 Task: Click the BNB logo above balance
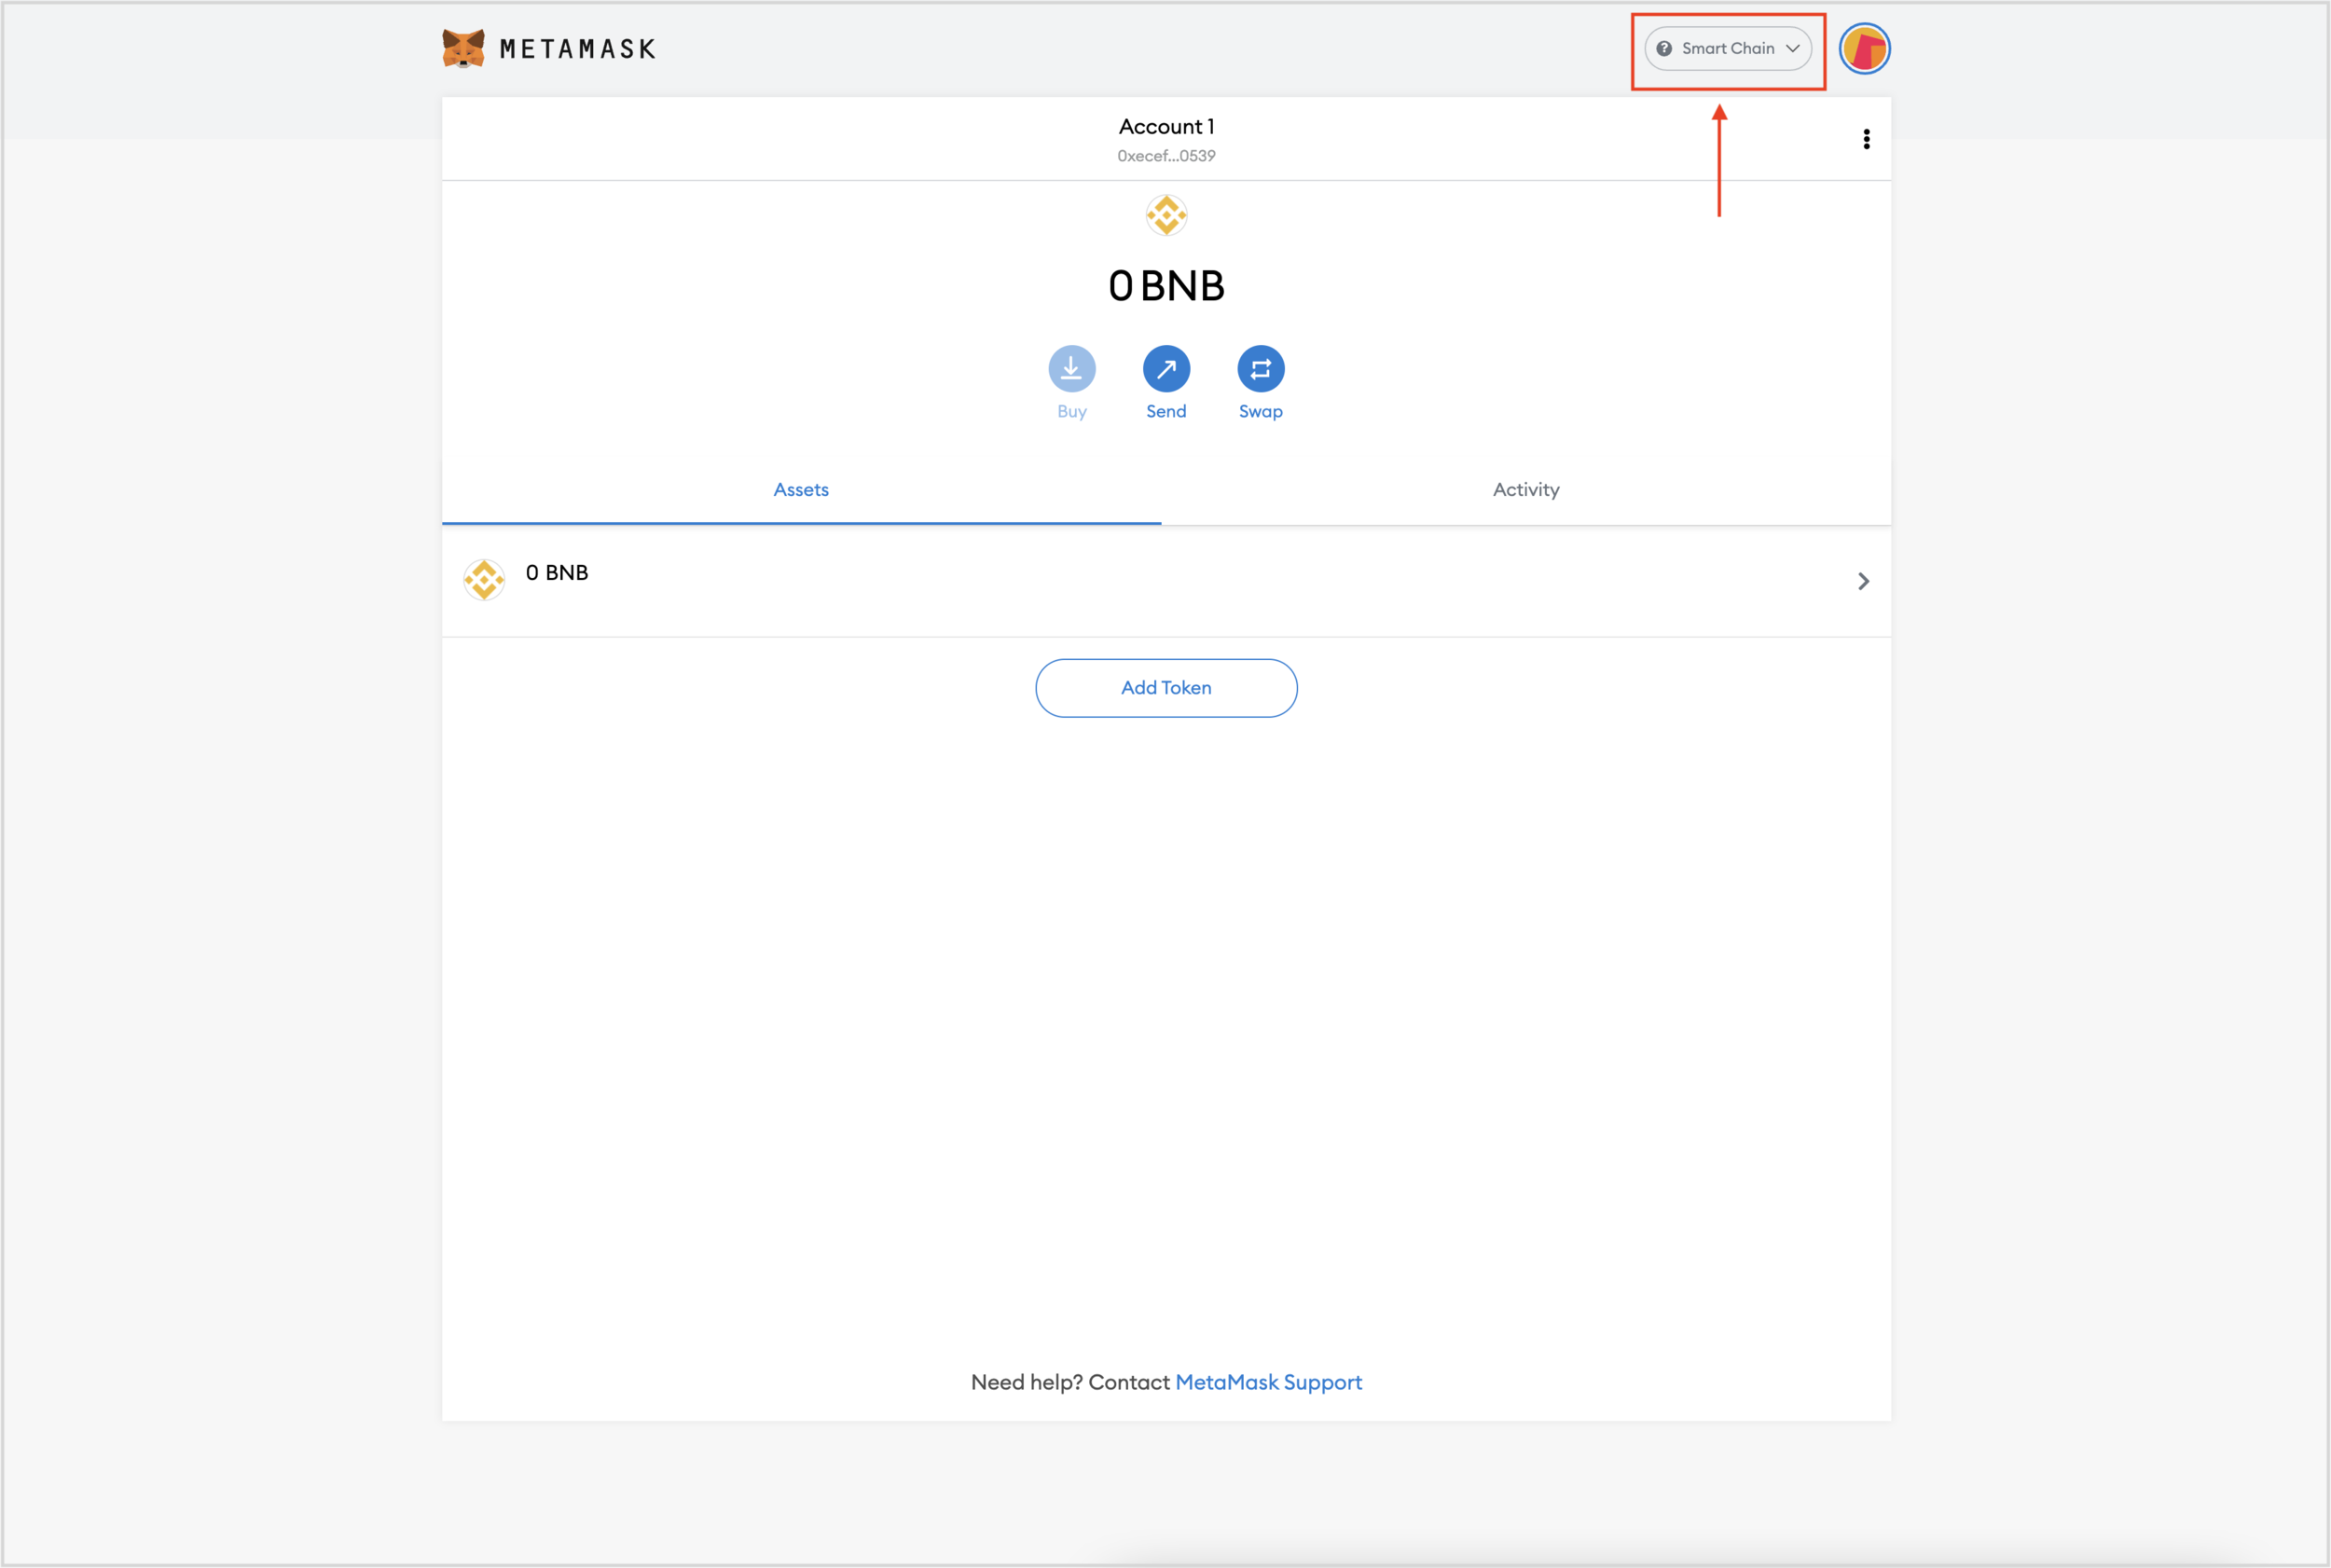[1166, 215]
